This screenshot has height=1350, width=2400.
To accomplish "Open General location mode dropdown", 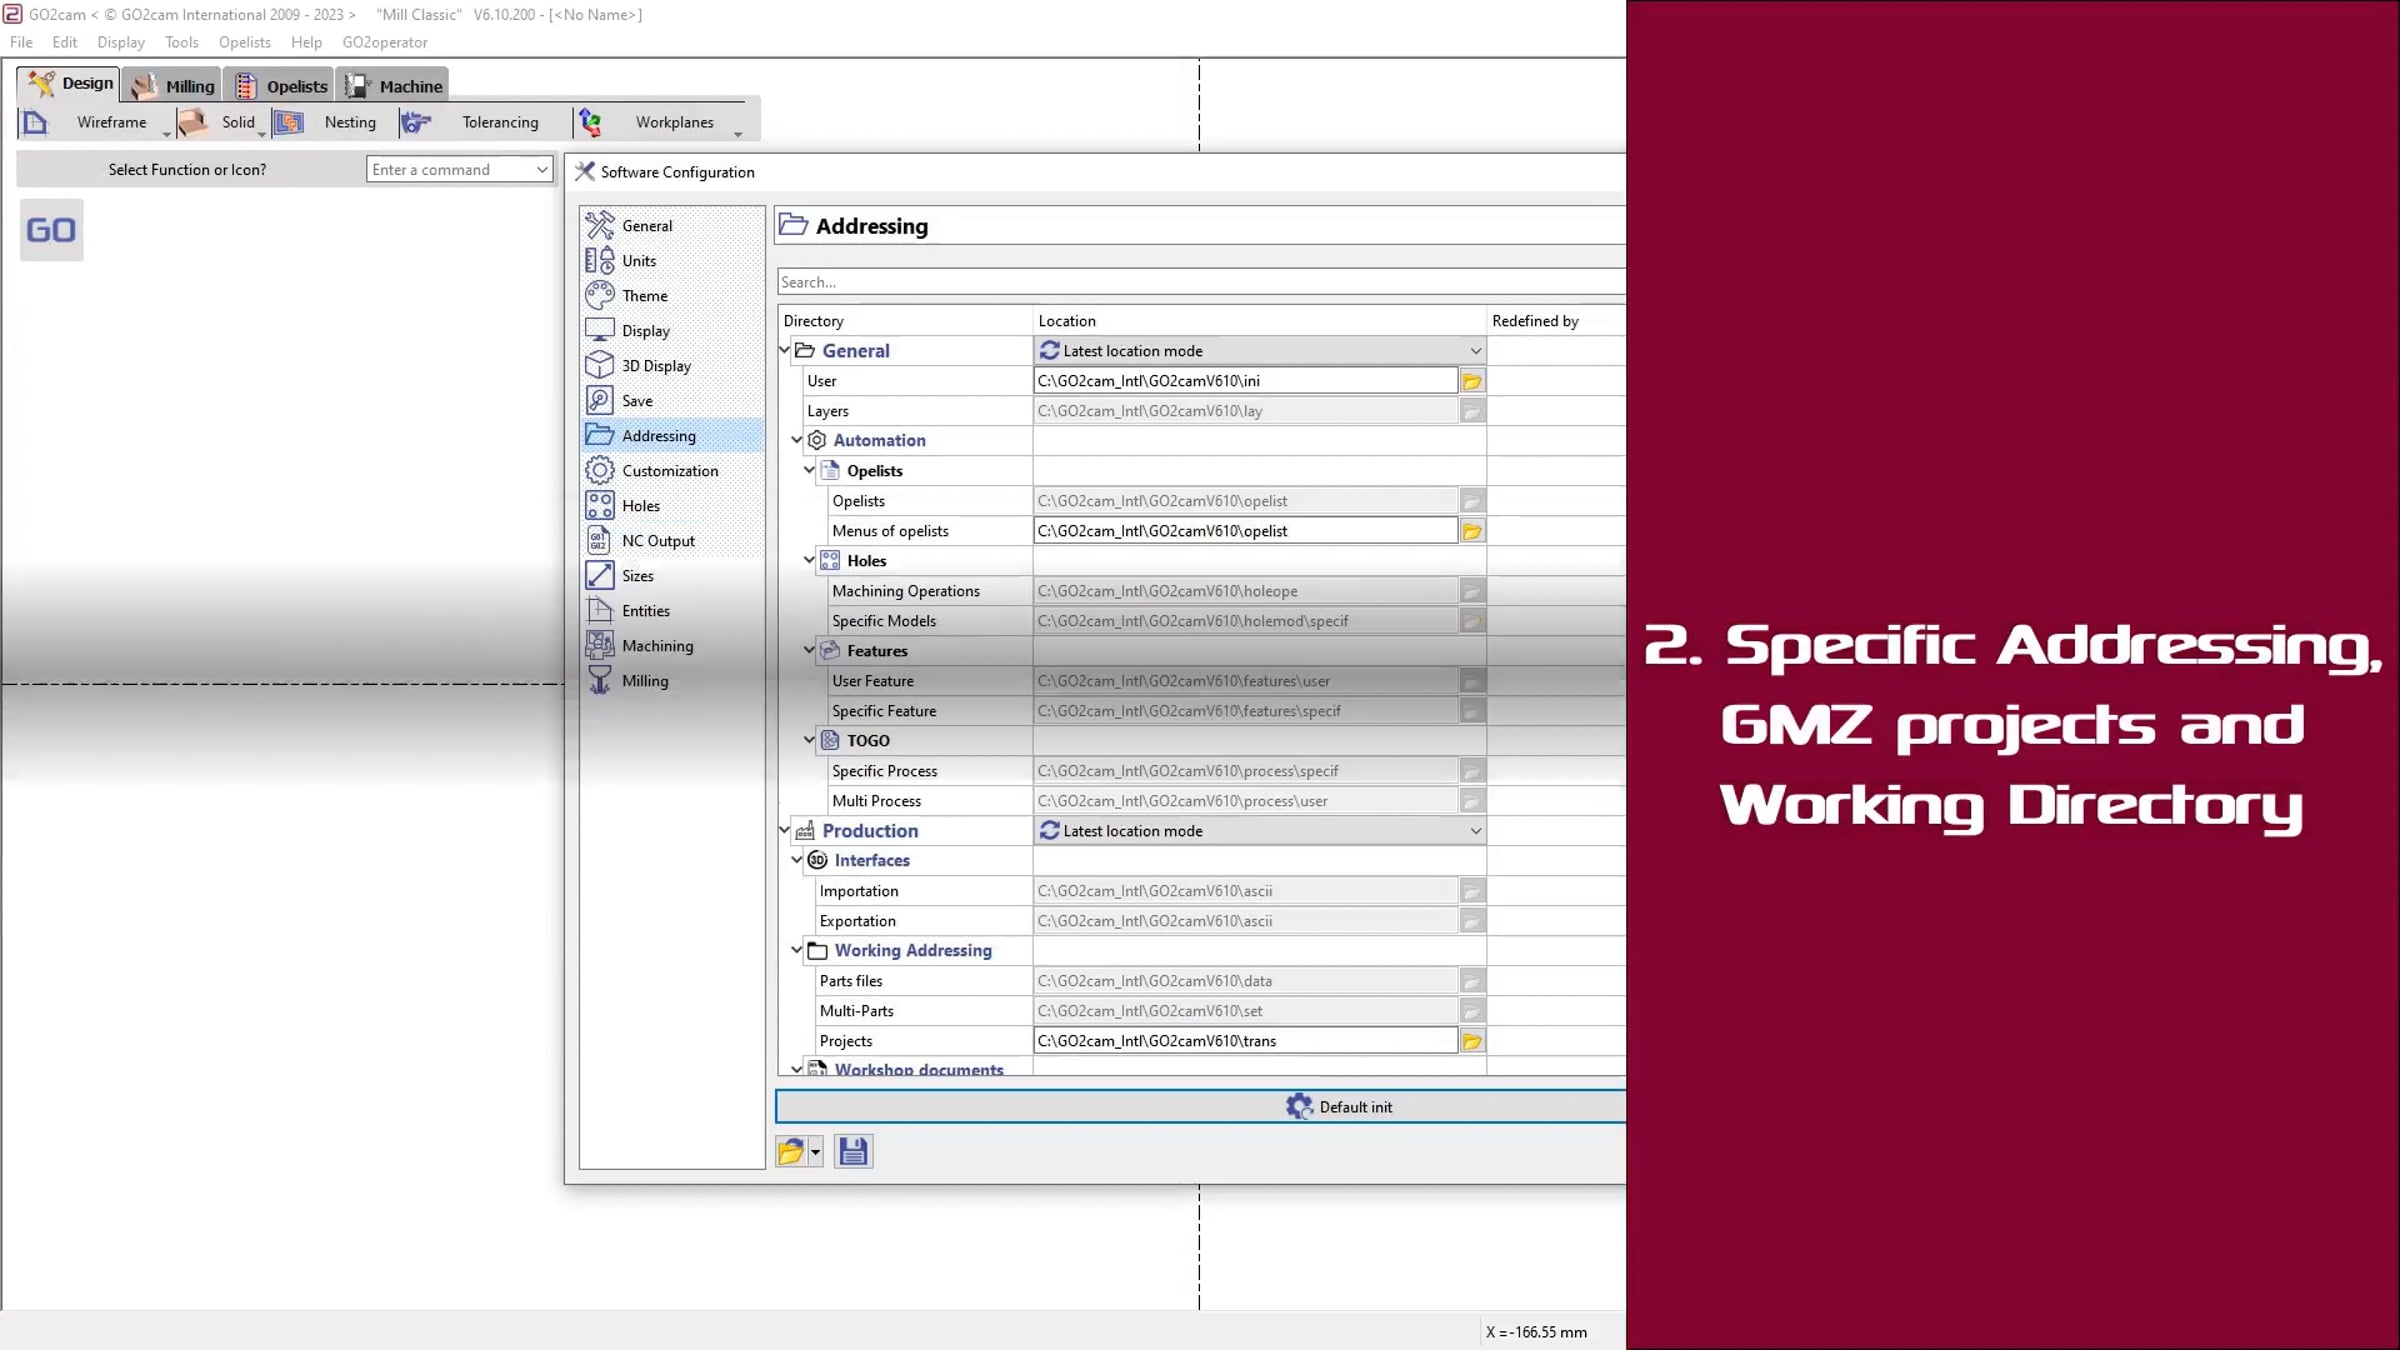I will click(1260, 351).
